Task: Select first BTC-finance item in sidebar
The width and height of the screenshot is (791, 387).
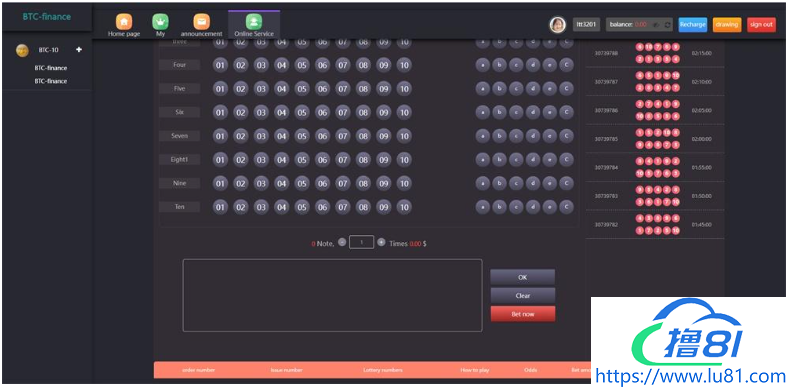Action: click(x=51, y=68)
